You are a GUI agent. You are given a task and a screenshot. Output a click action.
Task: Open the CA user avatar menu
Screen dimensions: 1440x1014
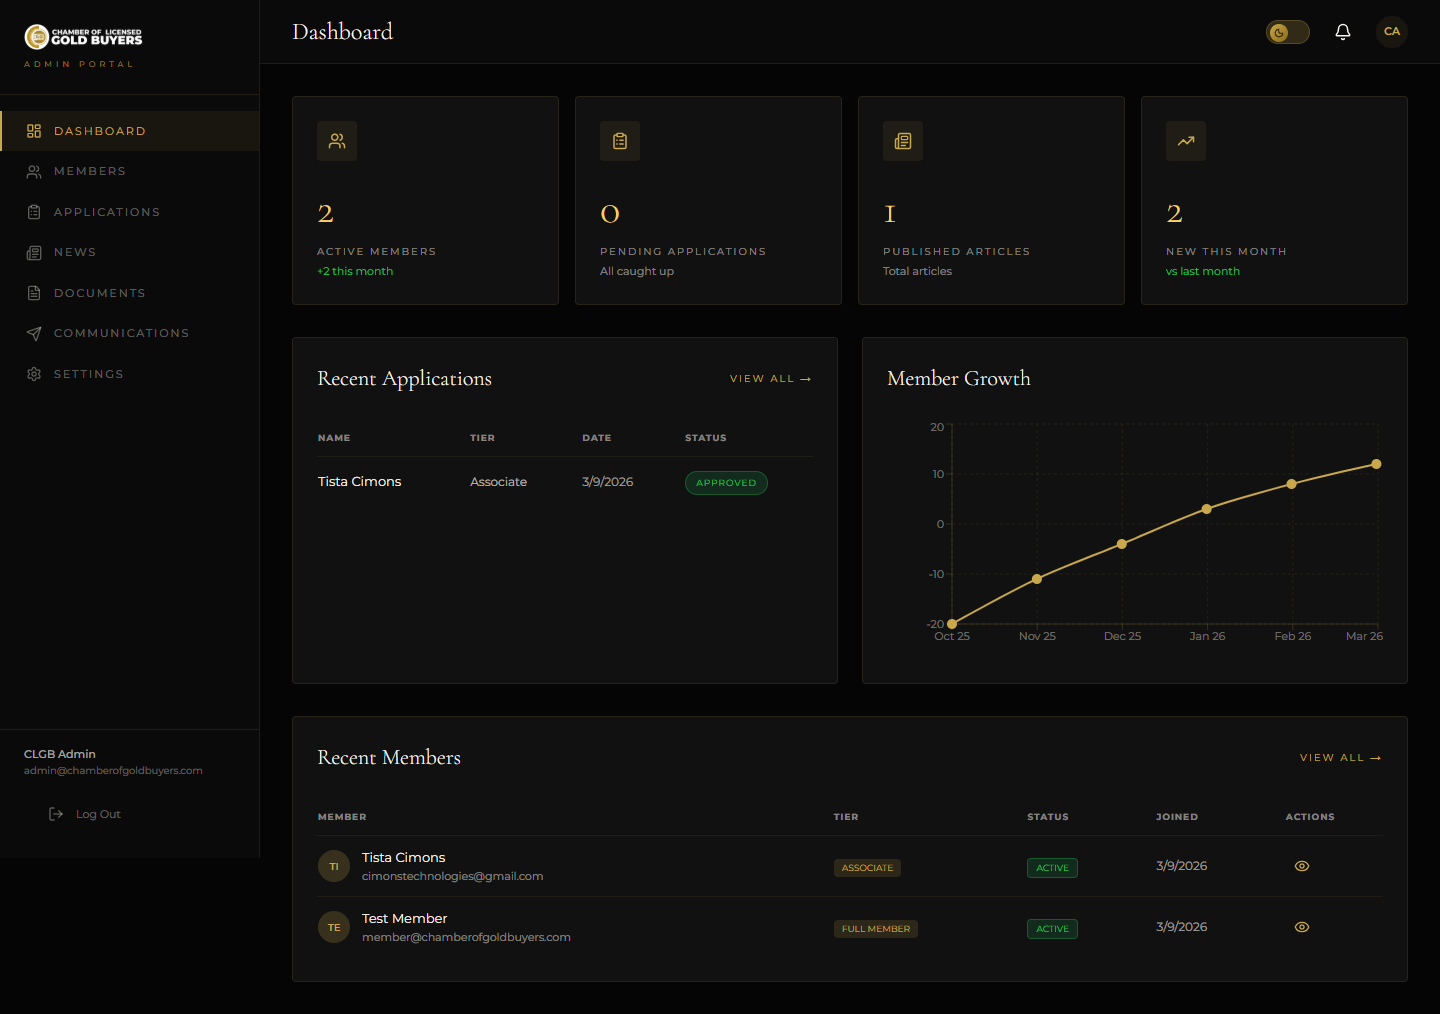point(1391,32)
